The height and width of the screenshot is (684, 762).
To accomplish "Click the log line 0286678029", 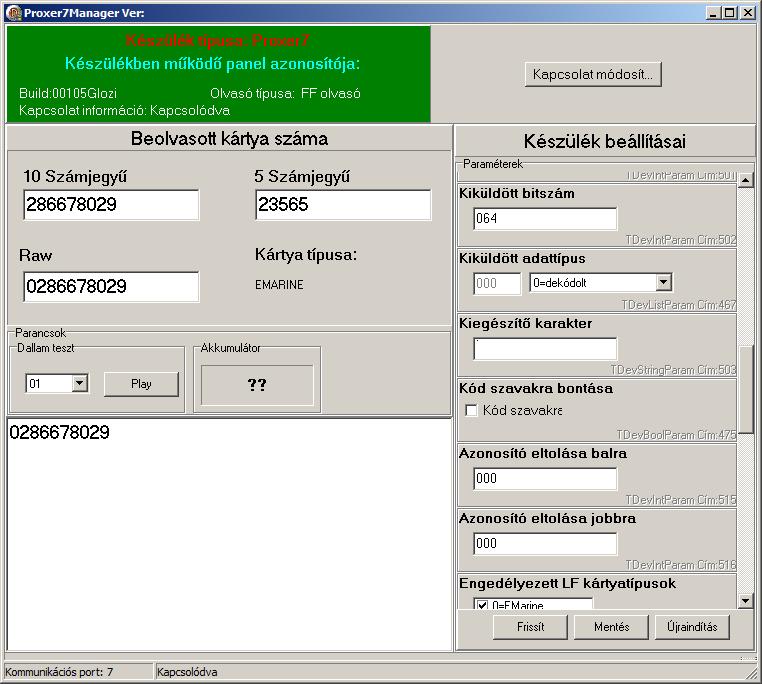I will pos(59,432).
